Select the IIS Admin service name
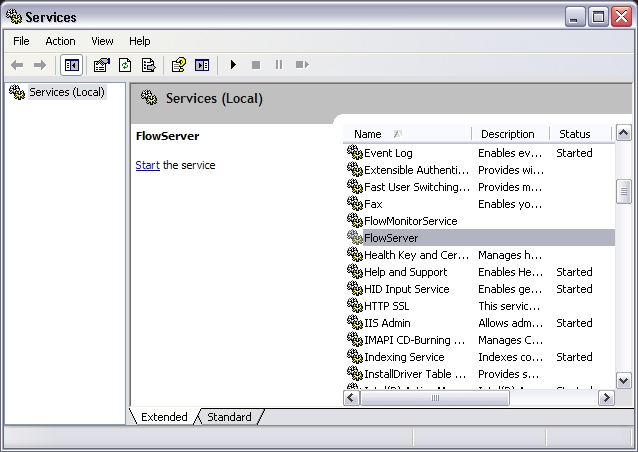This screenshot has height=452, width=638. pyautogui.click(x=387, y=323)
